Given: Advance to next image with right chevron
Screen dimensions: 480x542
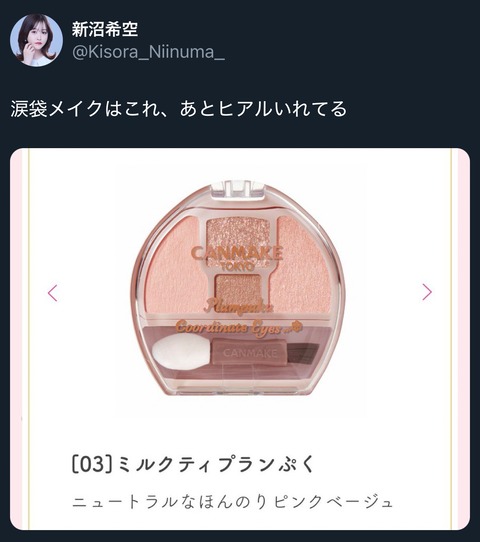Looking at the screenshot, I should click(x=427, y=292).
